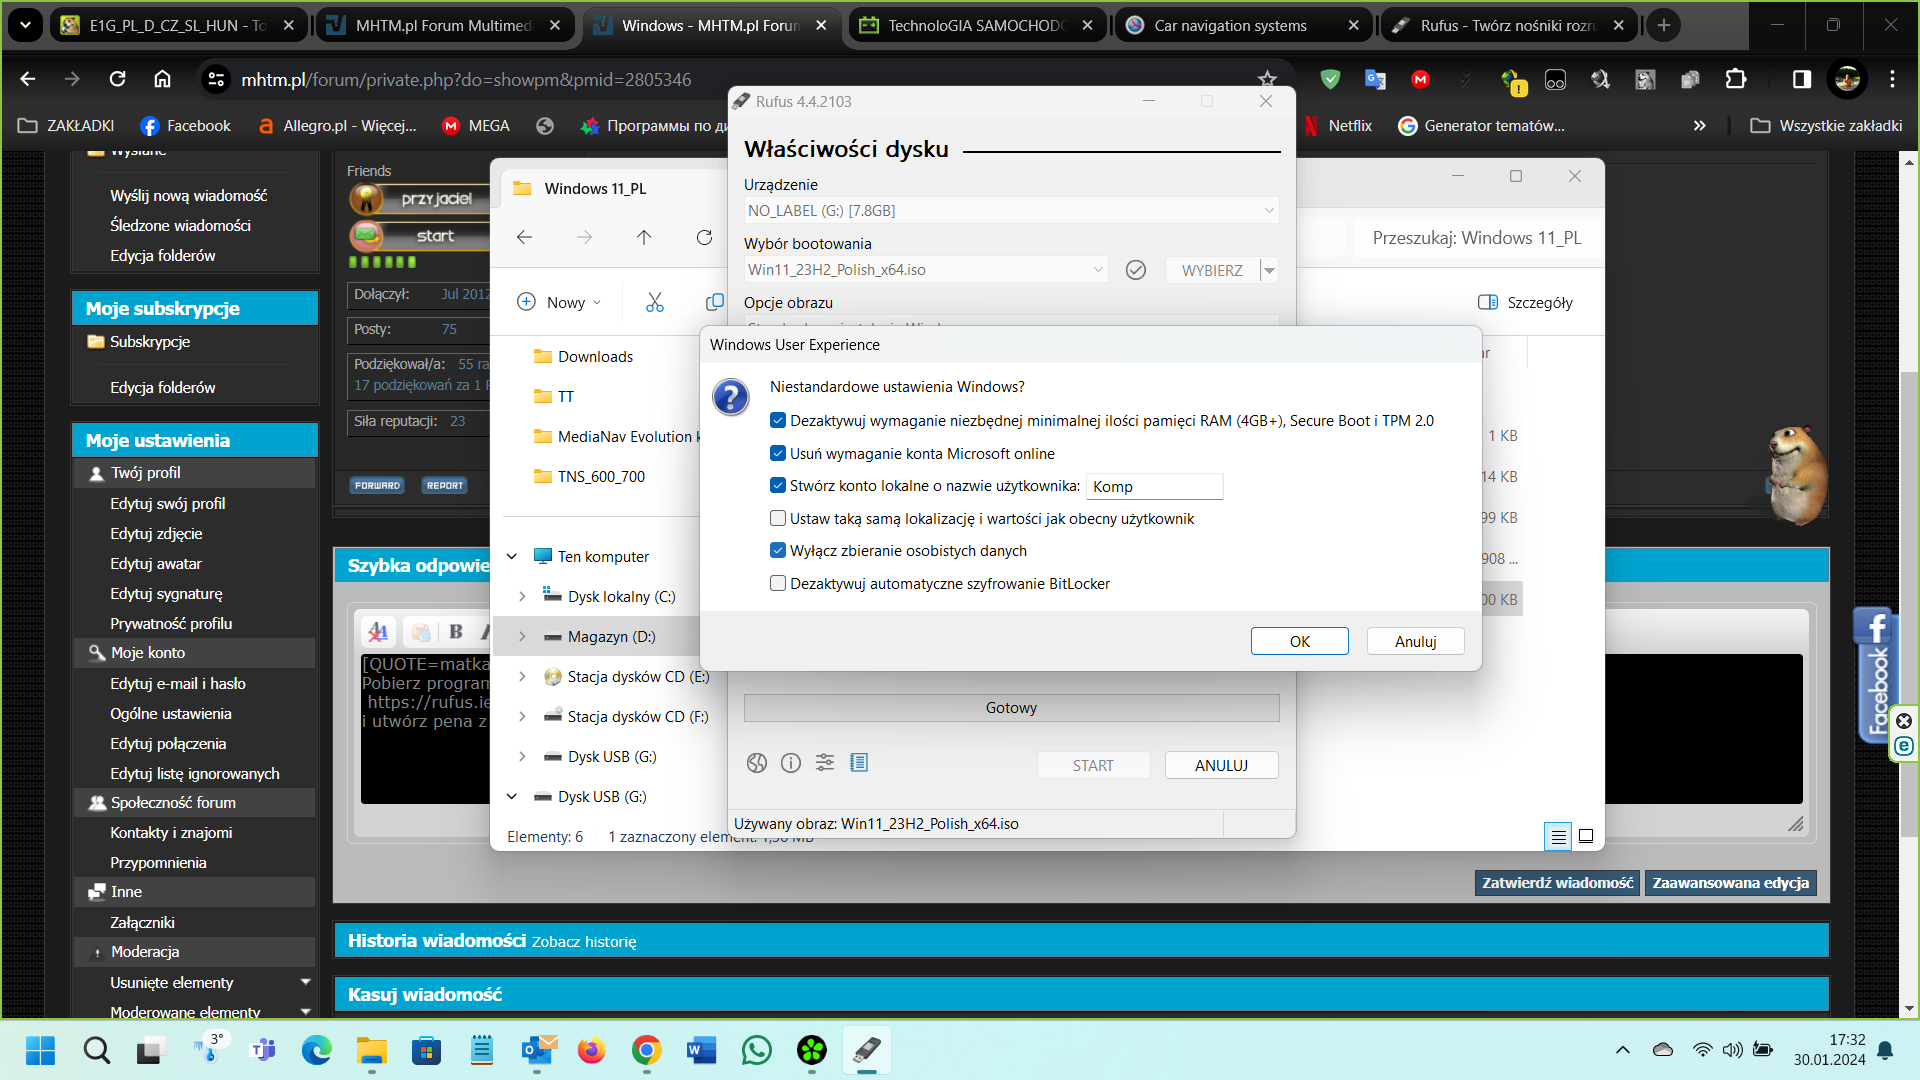
Task: Open Facebook bookmark
Action: [x=185, y=125]
